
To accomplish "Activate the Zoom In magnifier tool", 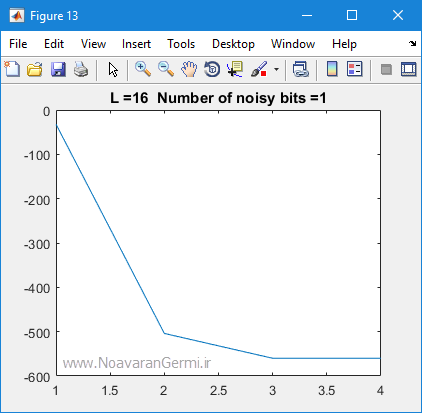I will [x=143, y=69].
